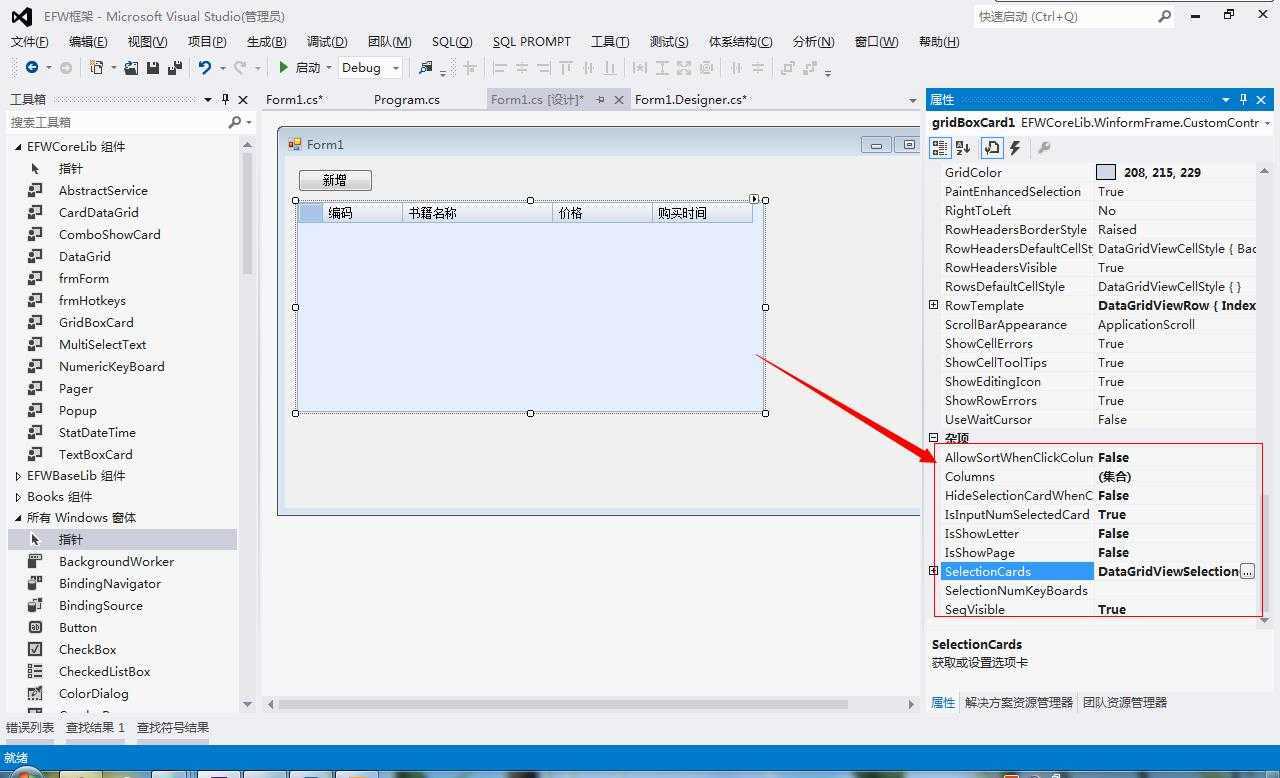The width and height of the screenshot is (1280, 778).
Task: Click the save all toolbar icon
Action: (x=174, y=67)
